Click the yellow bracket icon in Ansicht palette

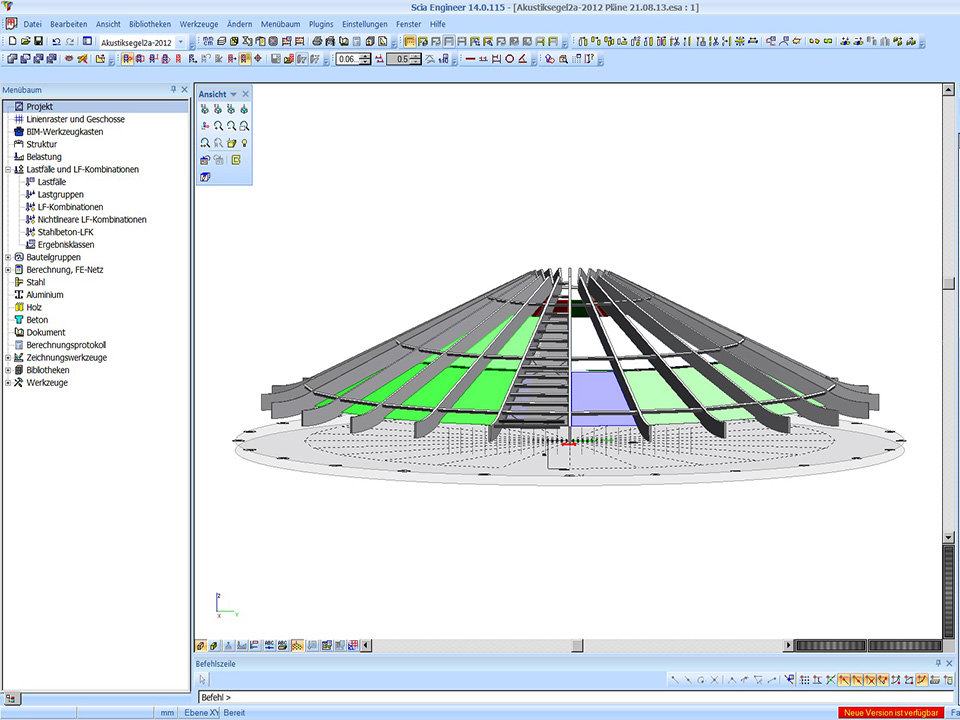pos(237,159)
